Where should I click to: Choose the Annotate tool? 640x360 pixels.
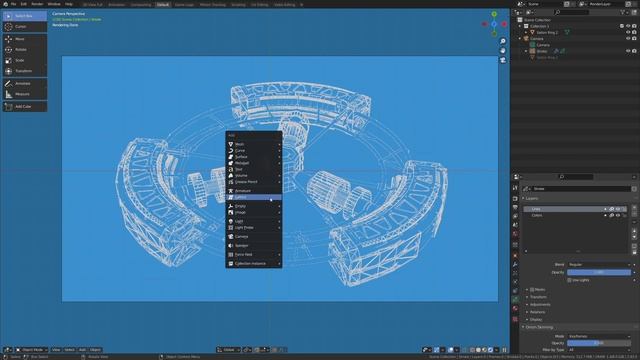[25, 83]
